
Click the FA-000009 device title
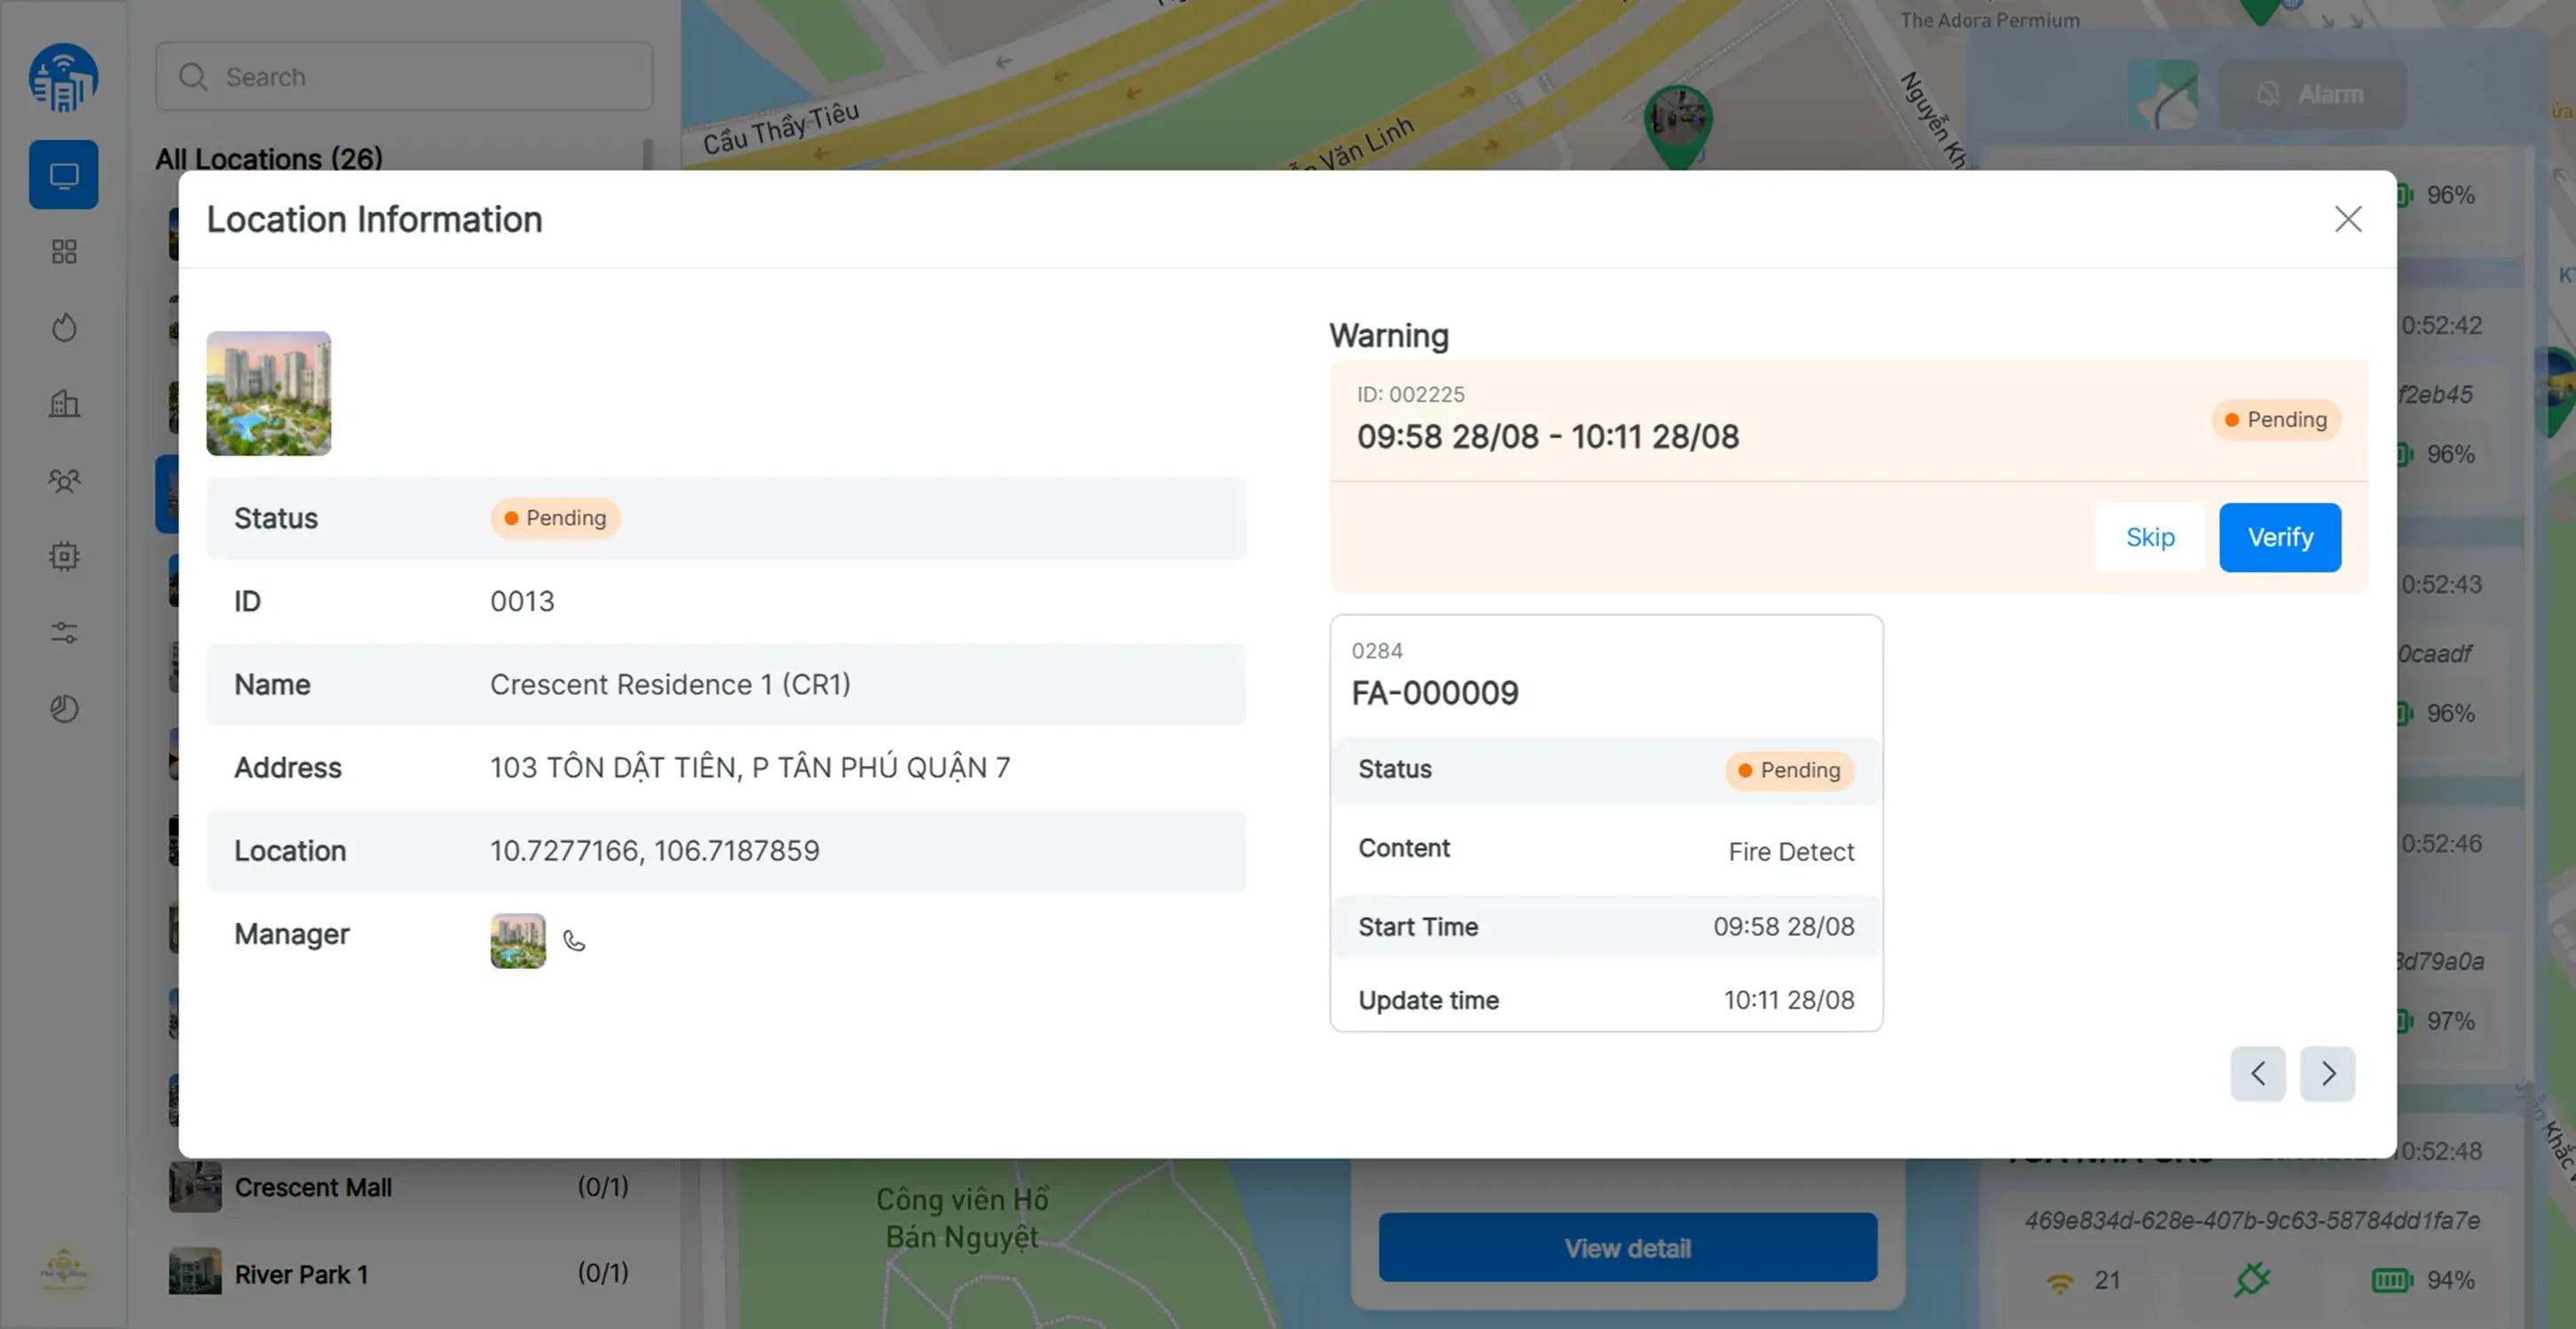pos(1434,692)
